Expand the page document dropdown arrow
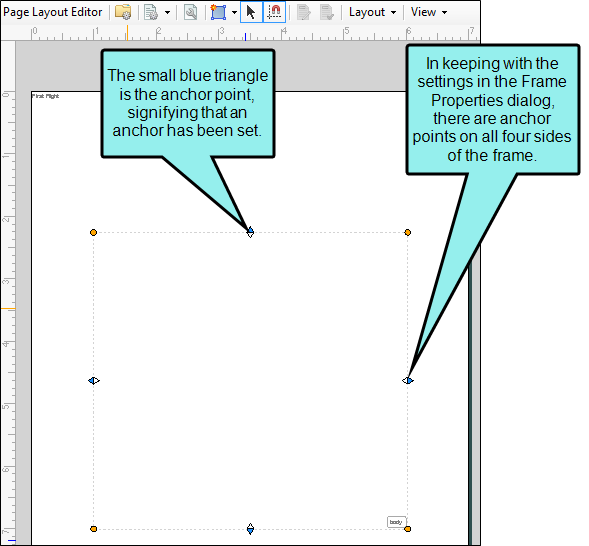589x546 pixels. click(x=168, y=12)
